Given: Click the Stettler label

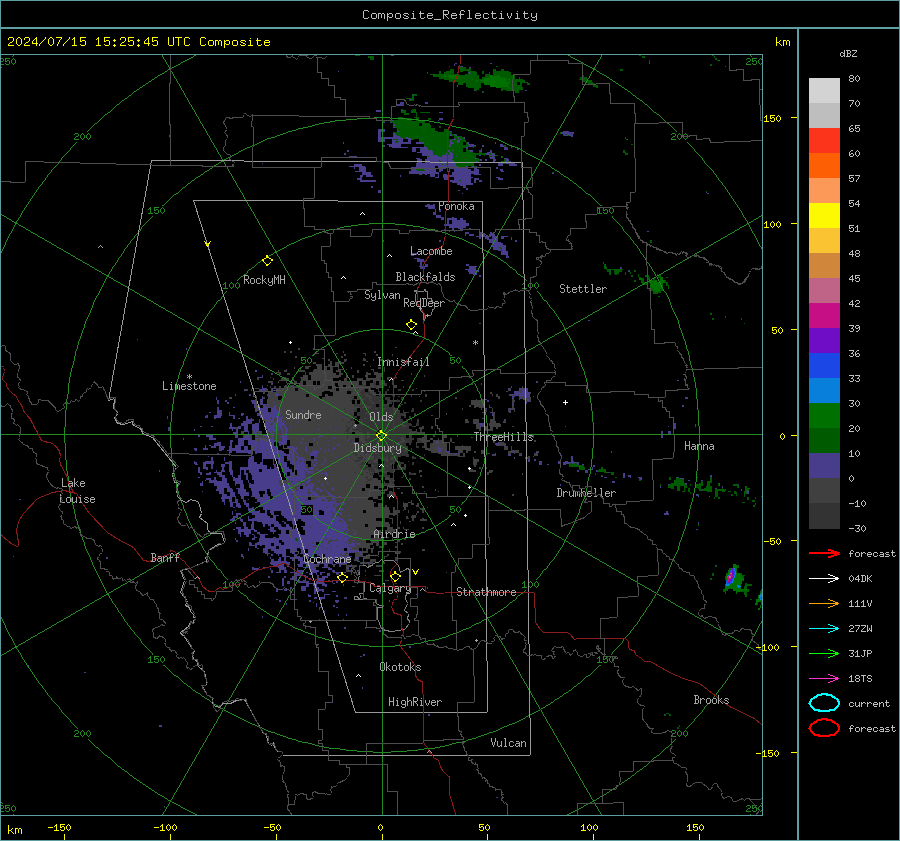Looking at the screenshot, I should tap(583, 289).
